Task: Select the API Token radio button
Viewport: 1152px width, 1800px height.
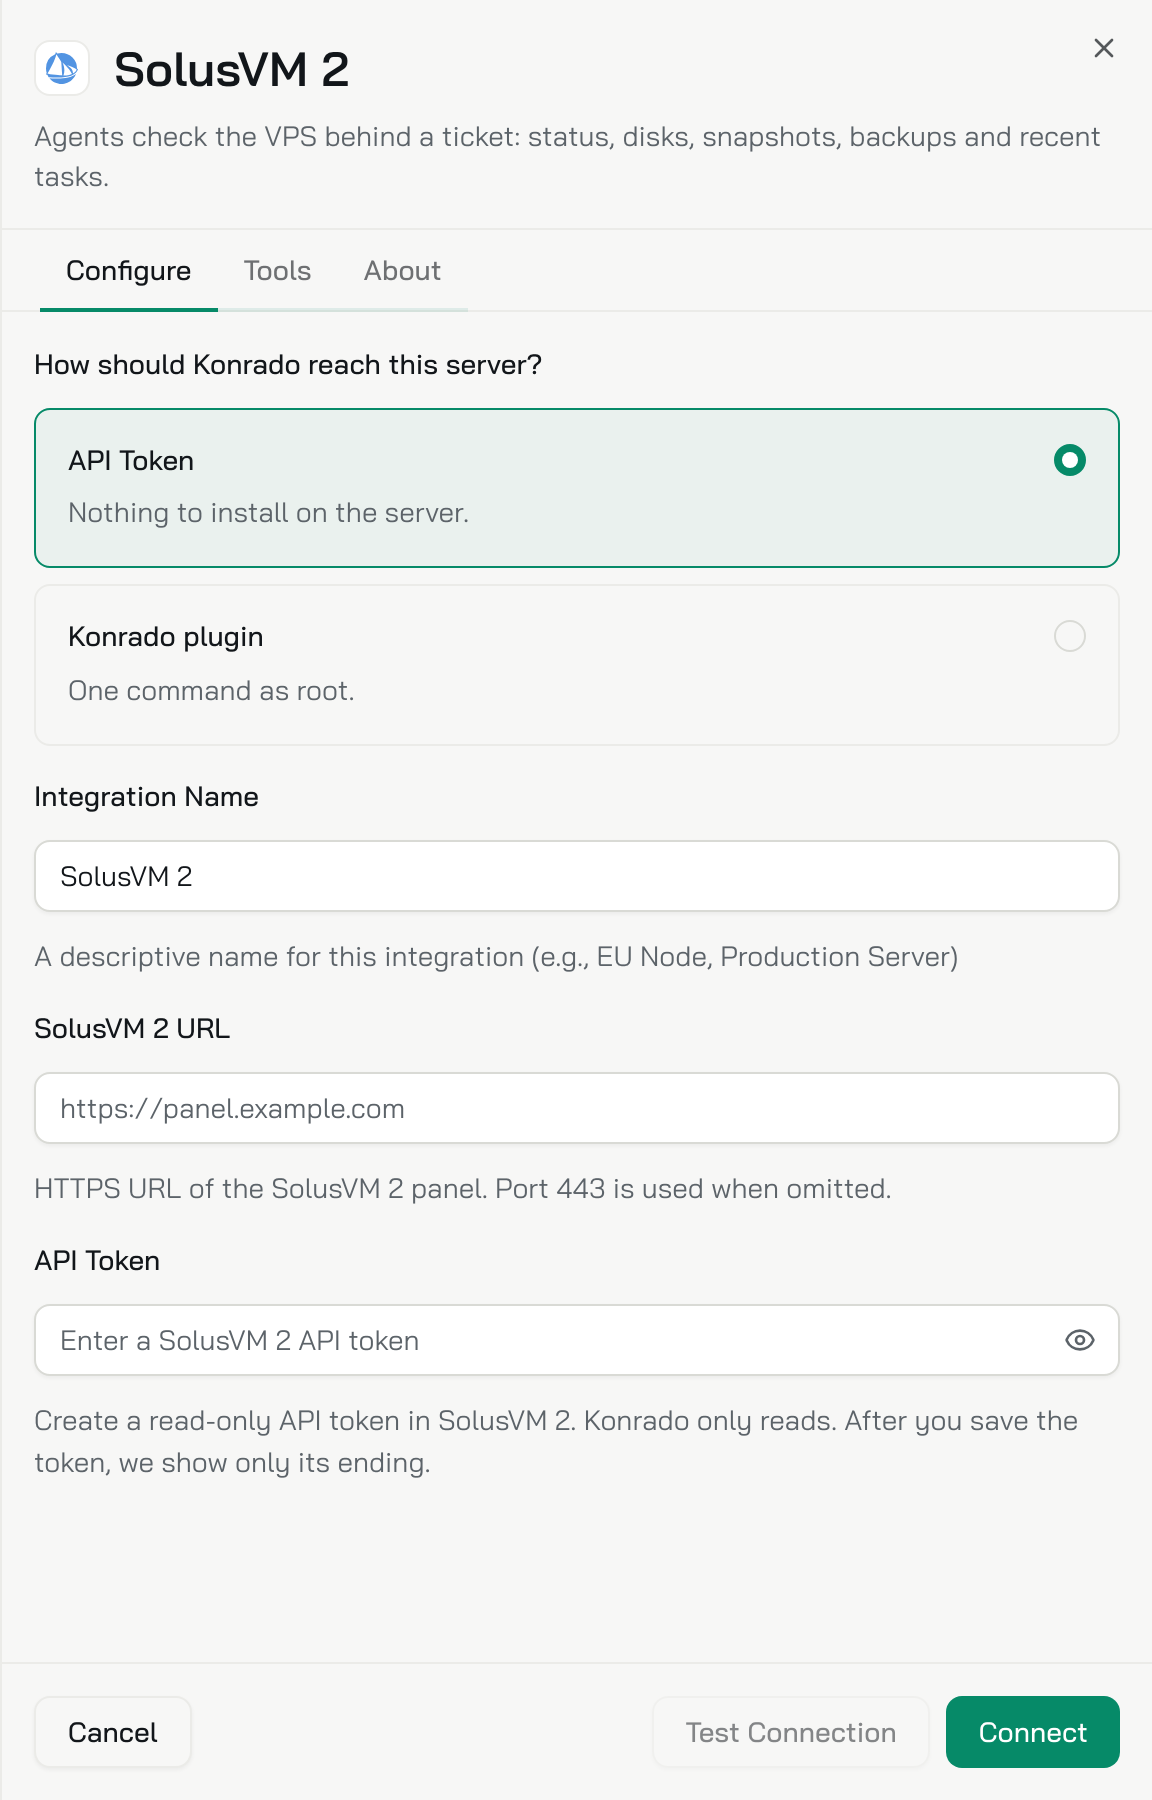Action: click(1069, 460)
